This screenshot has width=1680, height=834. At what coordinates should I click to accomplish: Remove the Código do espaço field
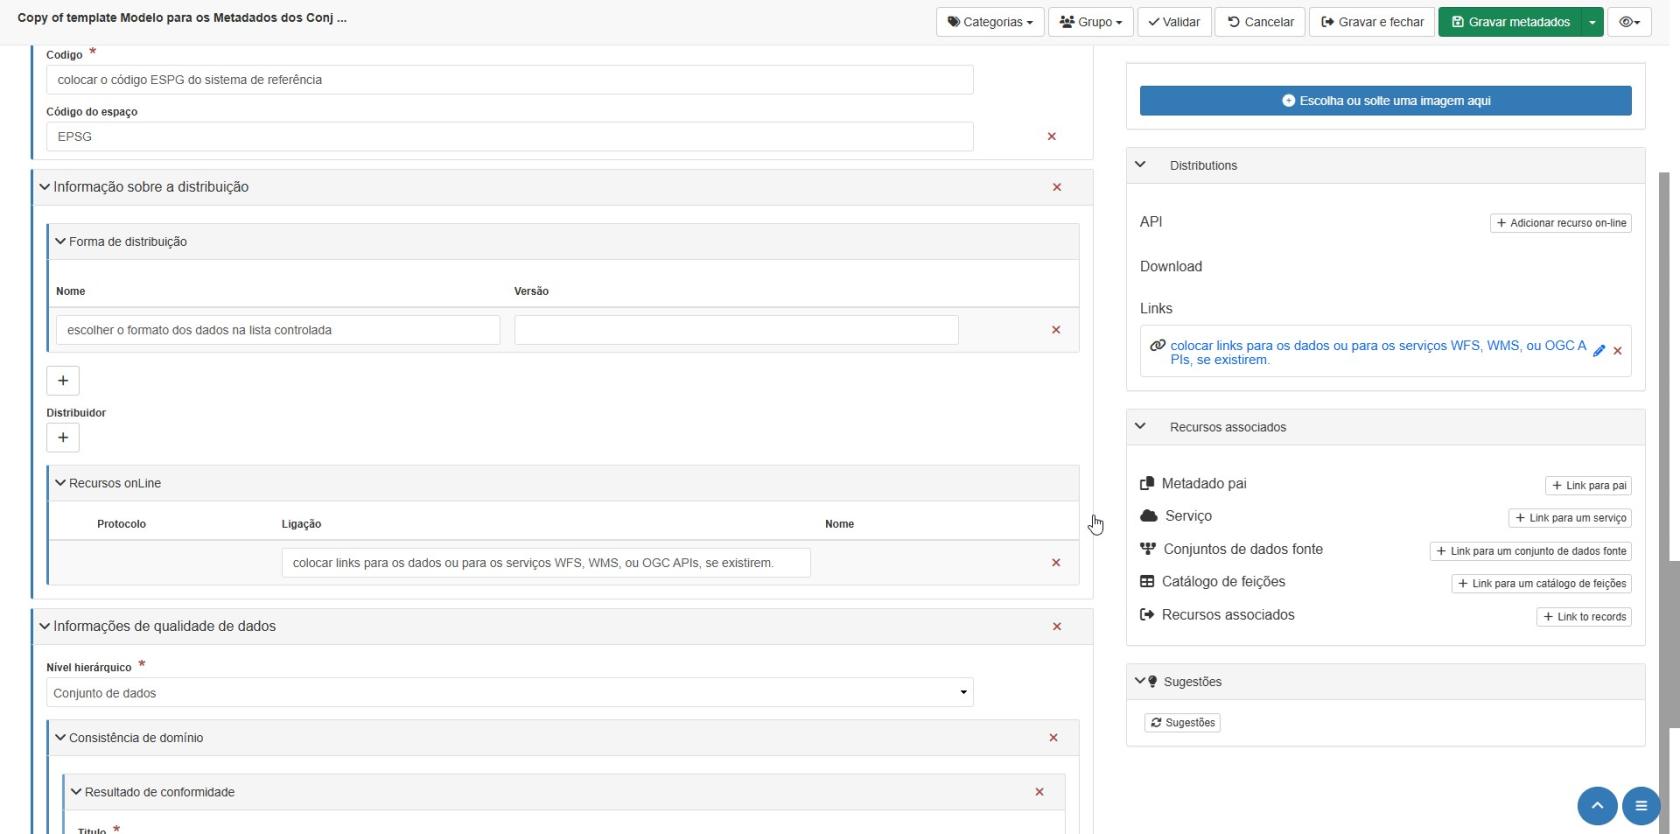(x=1051, y=137)
